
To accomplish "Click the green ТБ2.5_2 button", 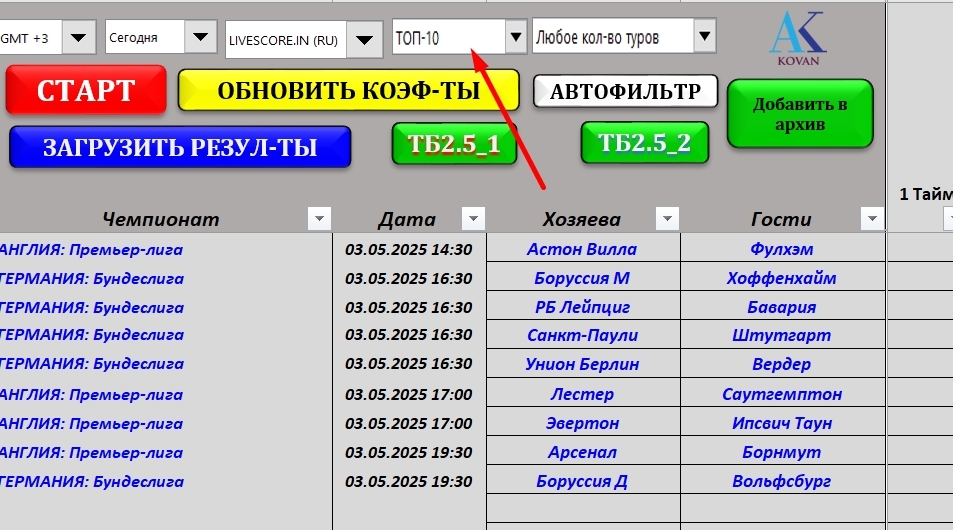I will click(644, 143).
